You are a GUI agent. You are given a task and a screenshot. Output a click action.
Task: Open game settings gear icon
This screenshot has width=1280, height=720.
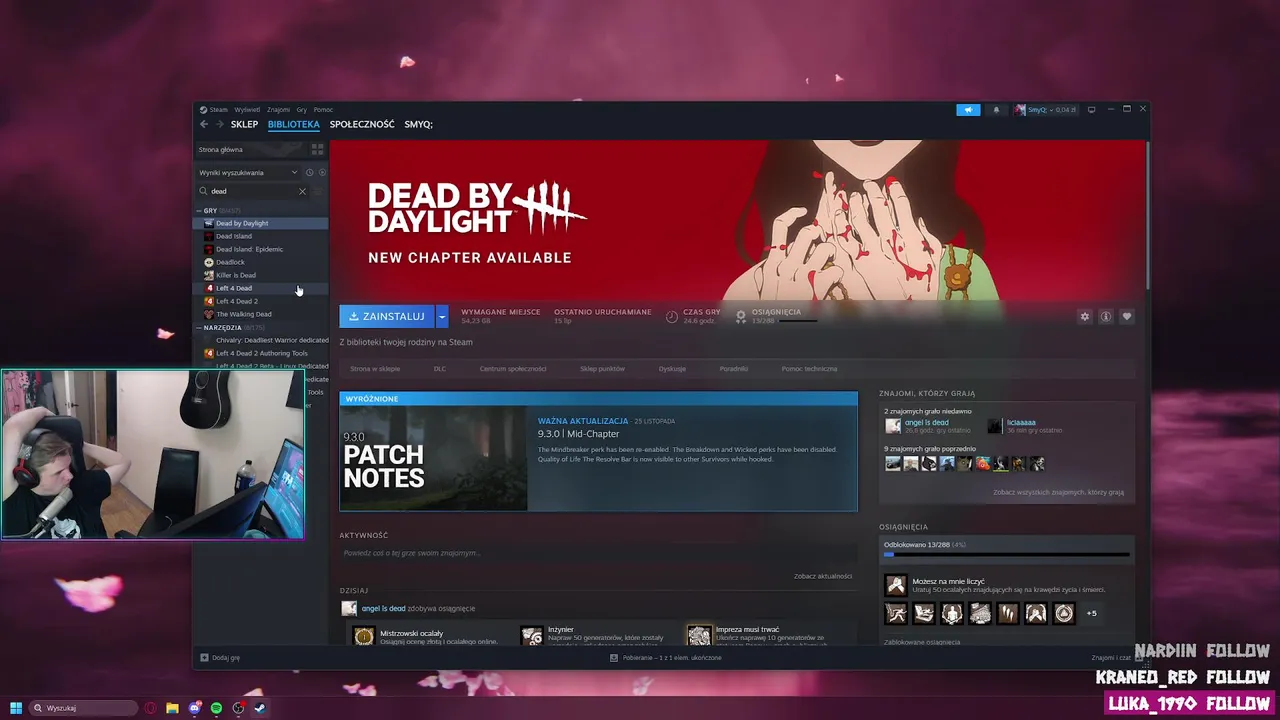coord(1084,316)
